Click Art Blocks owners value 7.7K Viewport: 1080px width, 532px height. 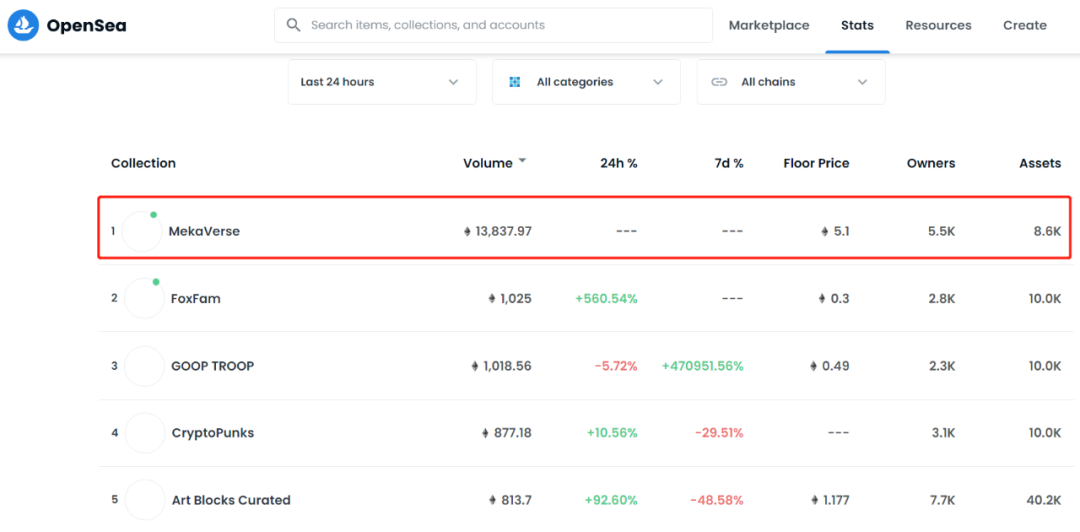point(942,500)
